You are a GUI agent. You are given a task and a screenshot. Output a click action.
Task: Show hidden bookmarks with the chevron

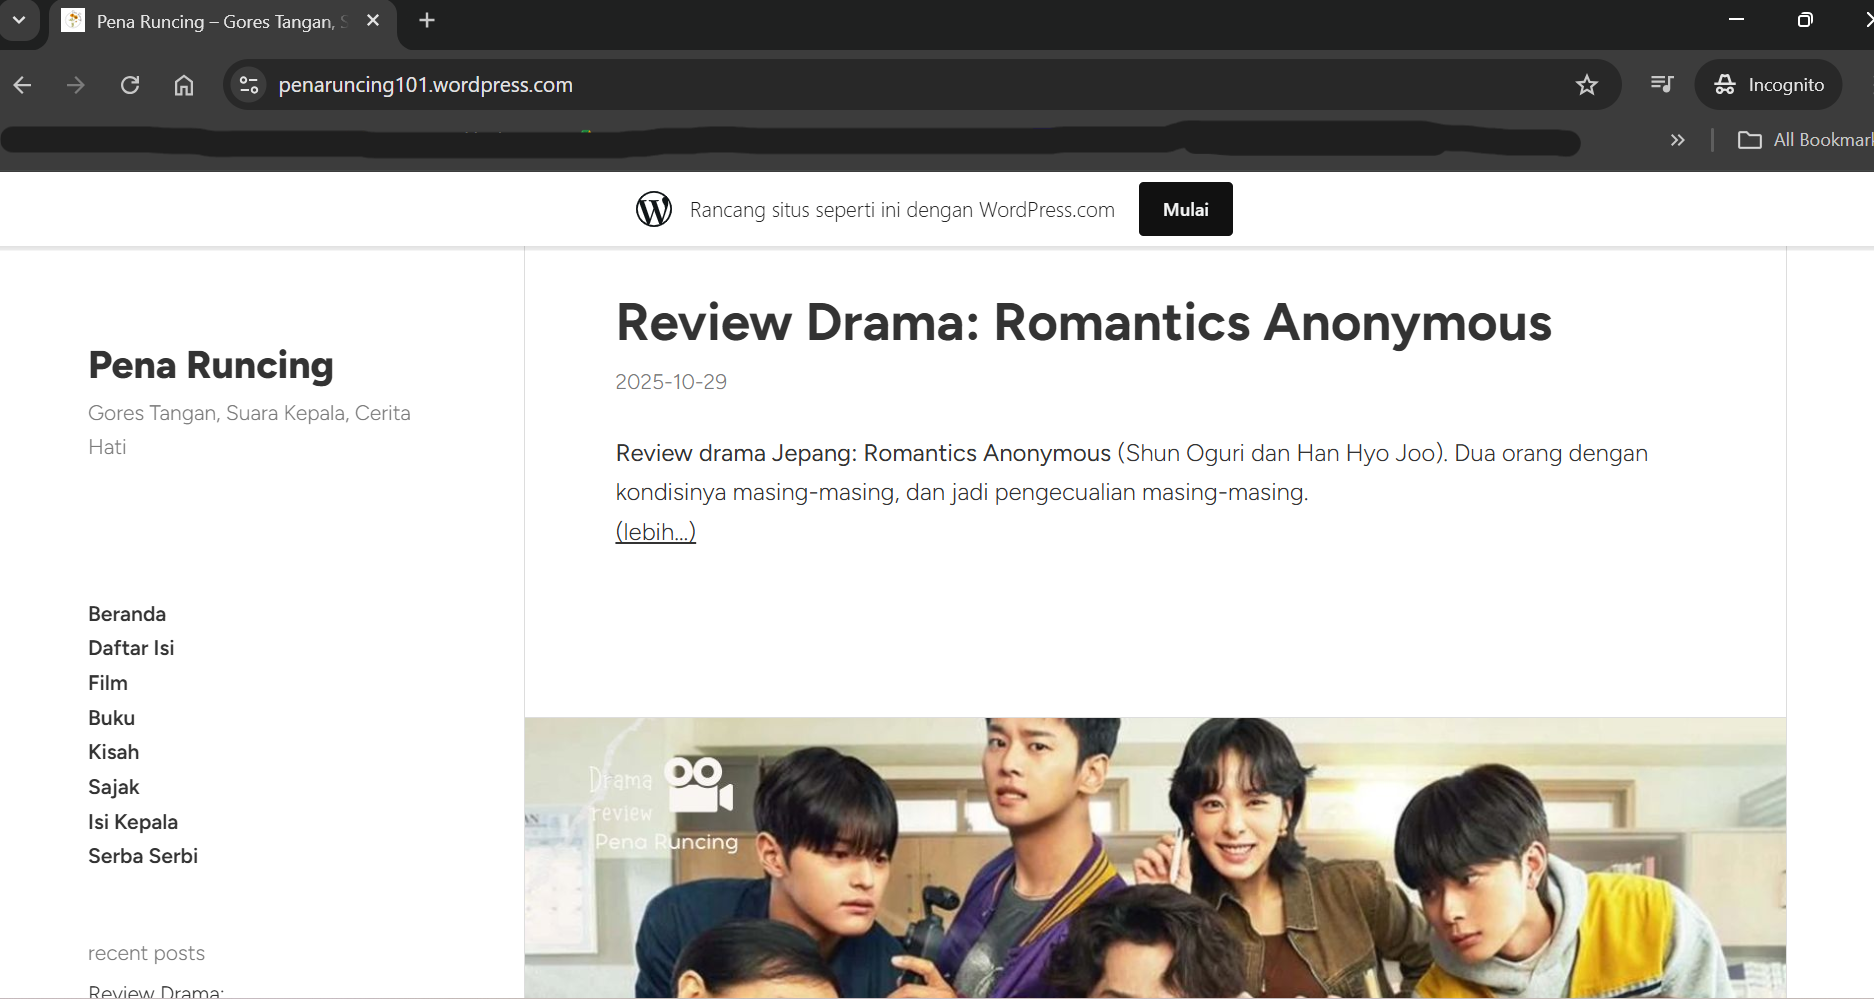[1677, 140]
